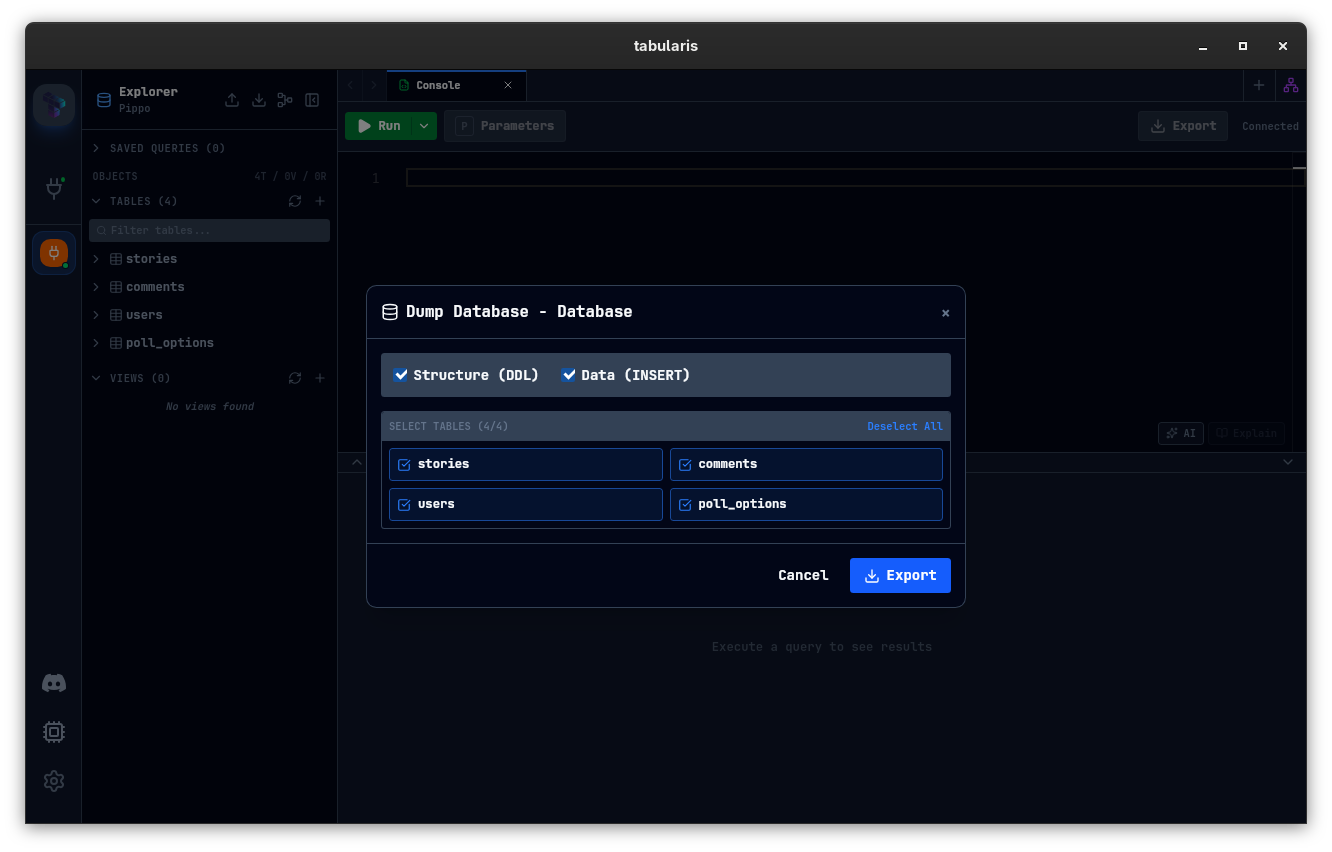Collapse the Explorer sidebar panel icon
The height and width of the screenshot is (852, 1332).
click(312, 100)
